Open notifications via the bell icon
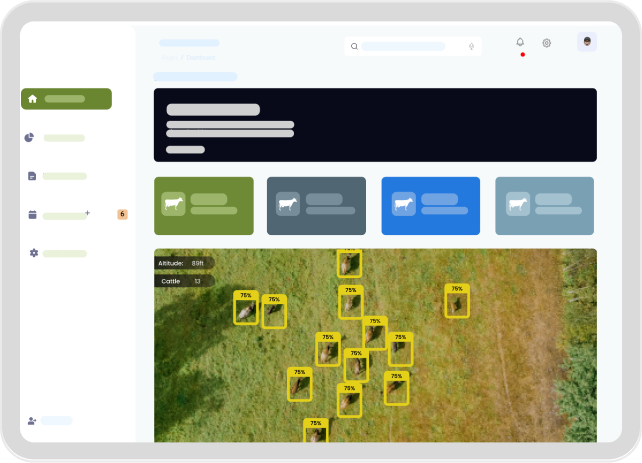 [x=520, y=43]
